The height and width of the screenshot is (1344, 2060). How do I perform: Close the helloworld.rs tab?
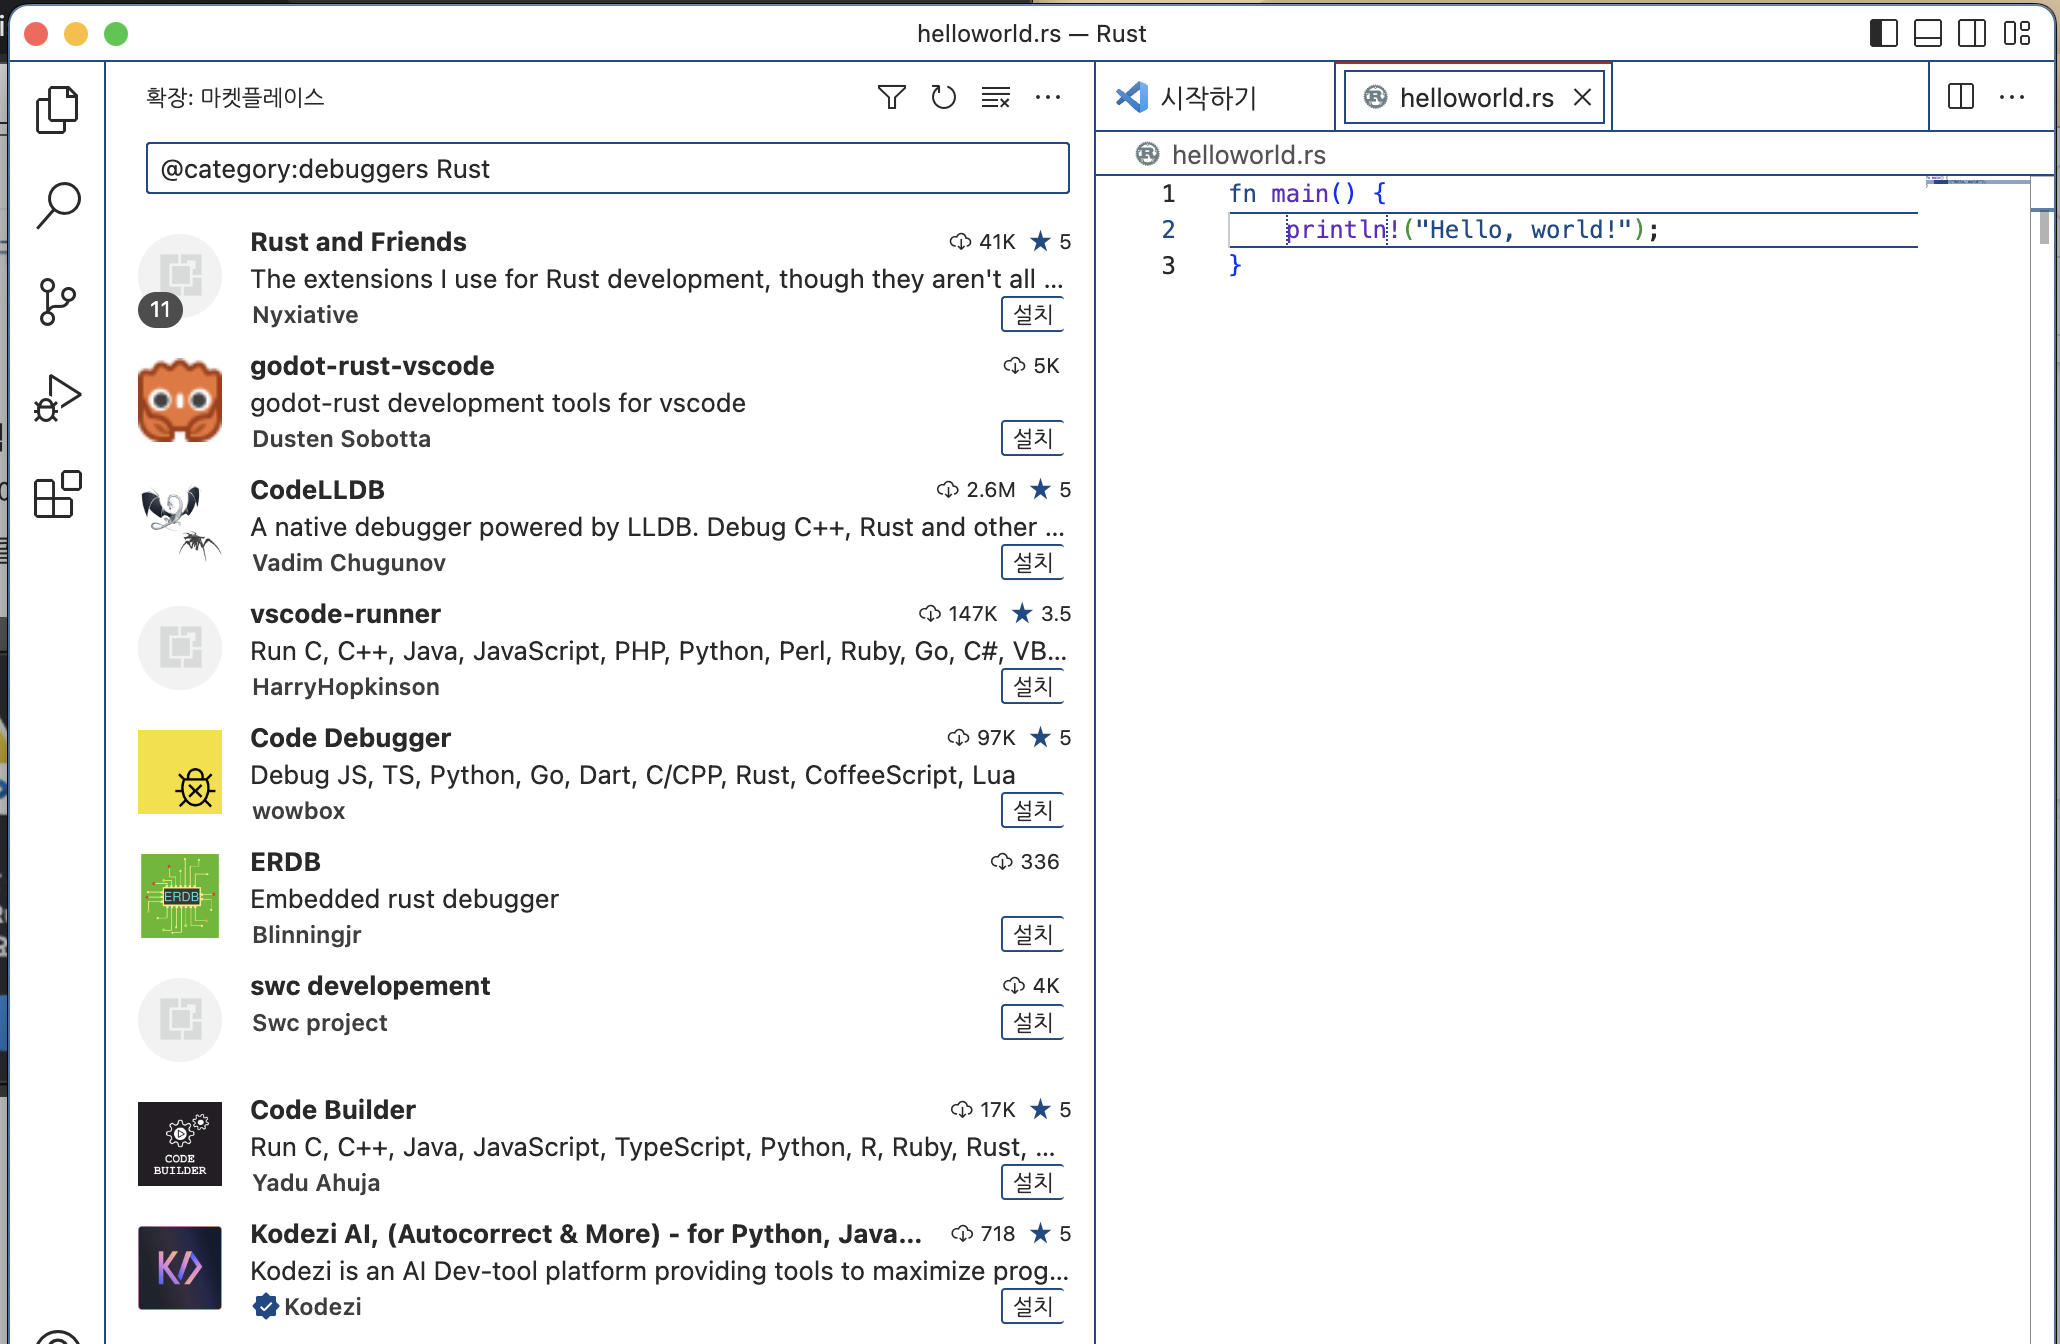pyautogui.click(x=1582, y=97)
